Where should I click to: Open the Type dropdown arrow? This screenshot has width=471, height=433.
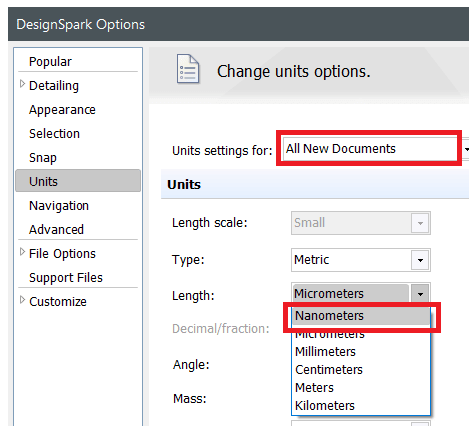(420, 260)
